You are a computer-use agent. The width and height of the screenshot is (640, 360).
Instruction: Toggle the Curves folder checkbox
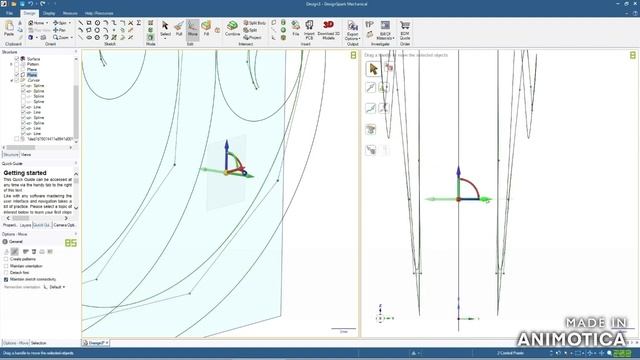(x=17, y=80)
